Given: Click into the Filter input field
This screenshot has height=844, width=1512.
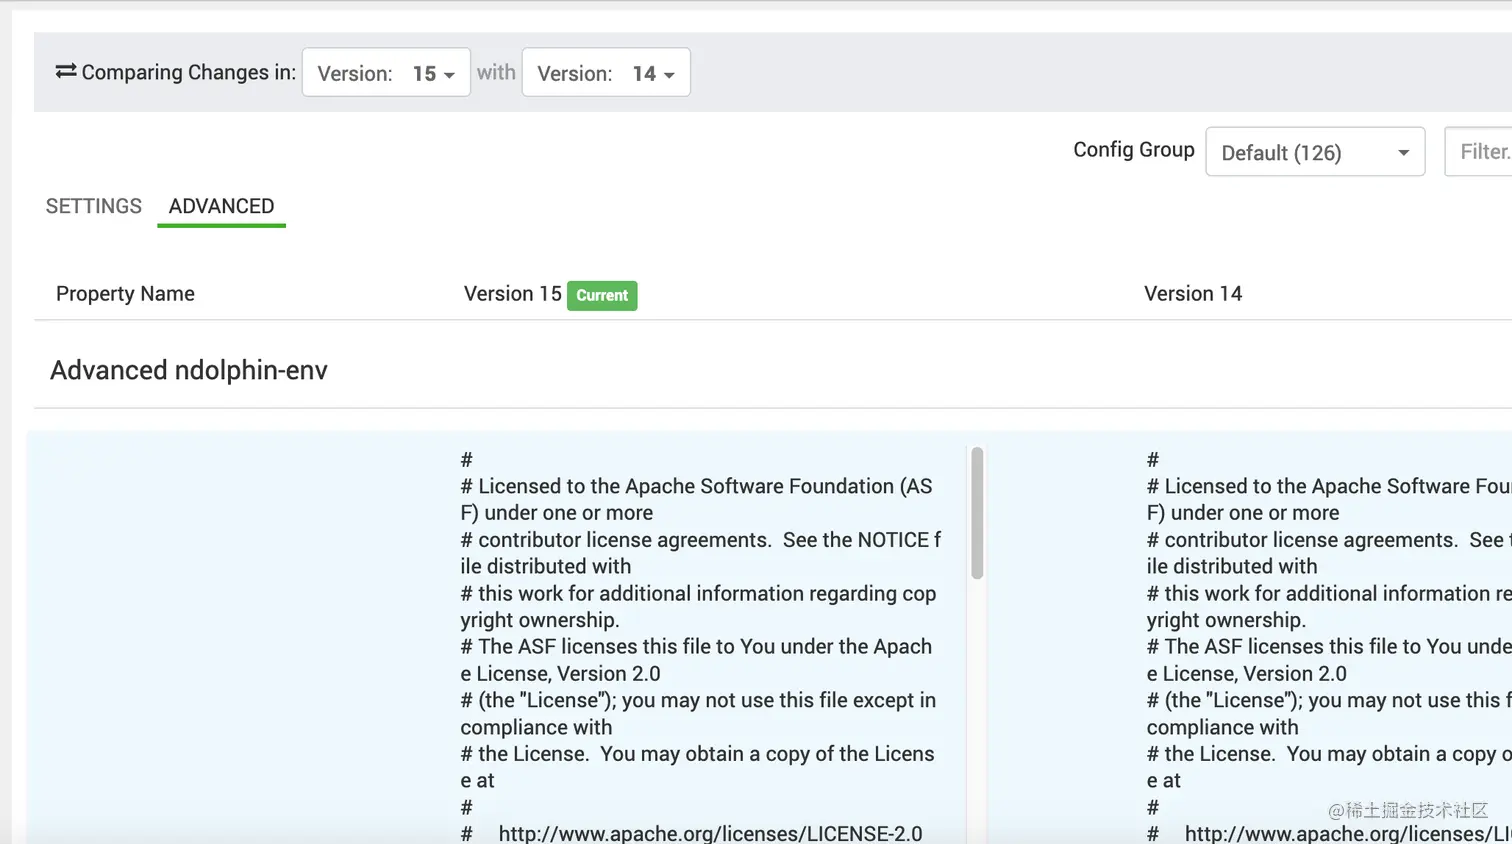Looking at the screenshot, I should click(1479, 152).
